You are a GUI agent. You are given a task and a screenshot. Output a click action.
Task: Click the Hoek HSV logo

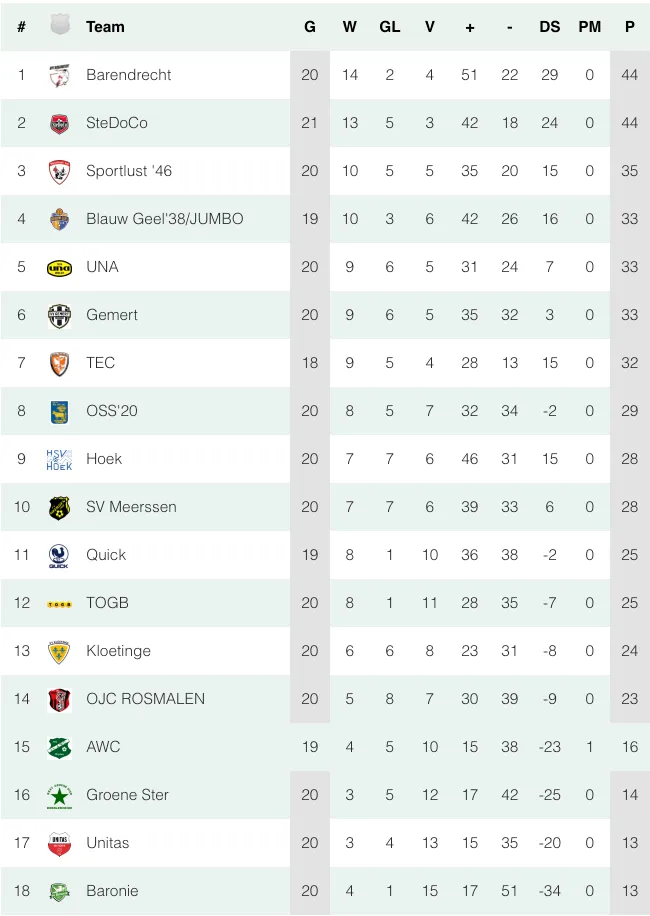point(59,459)
